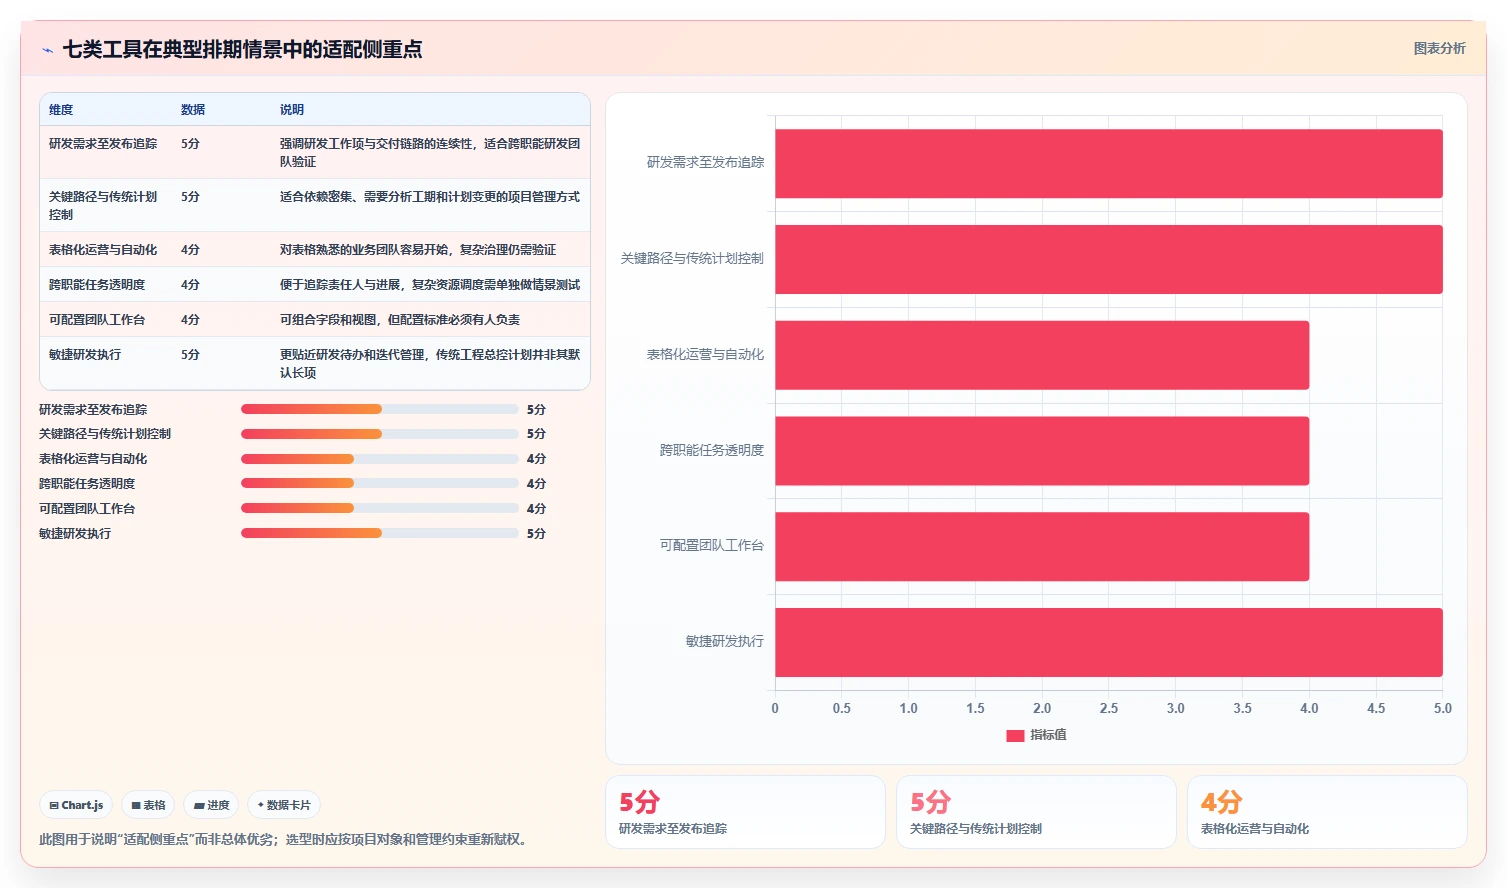This screenshot has width=1507, height=888.
Task: Click the 研发需求至发布追踪 chart bar
Action: 1108,163
